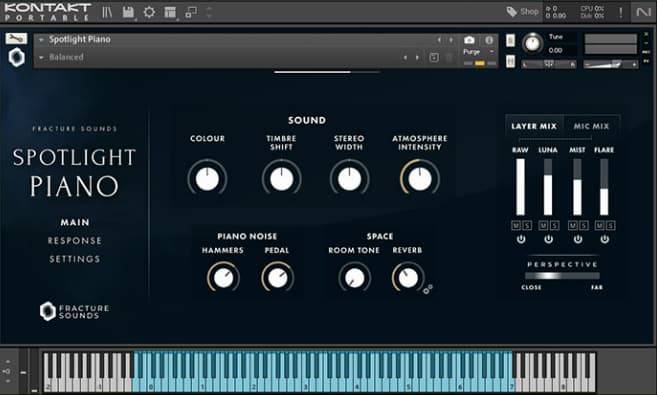
Task: Toggle RAW layer power icon
Action: point(521,239)
